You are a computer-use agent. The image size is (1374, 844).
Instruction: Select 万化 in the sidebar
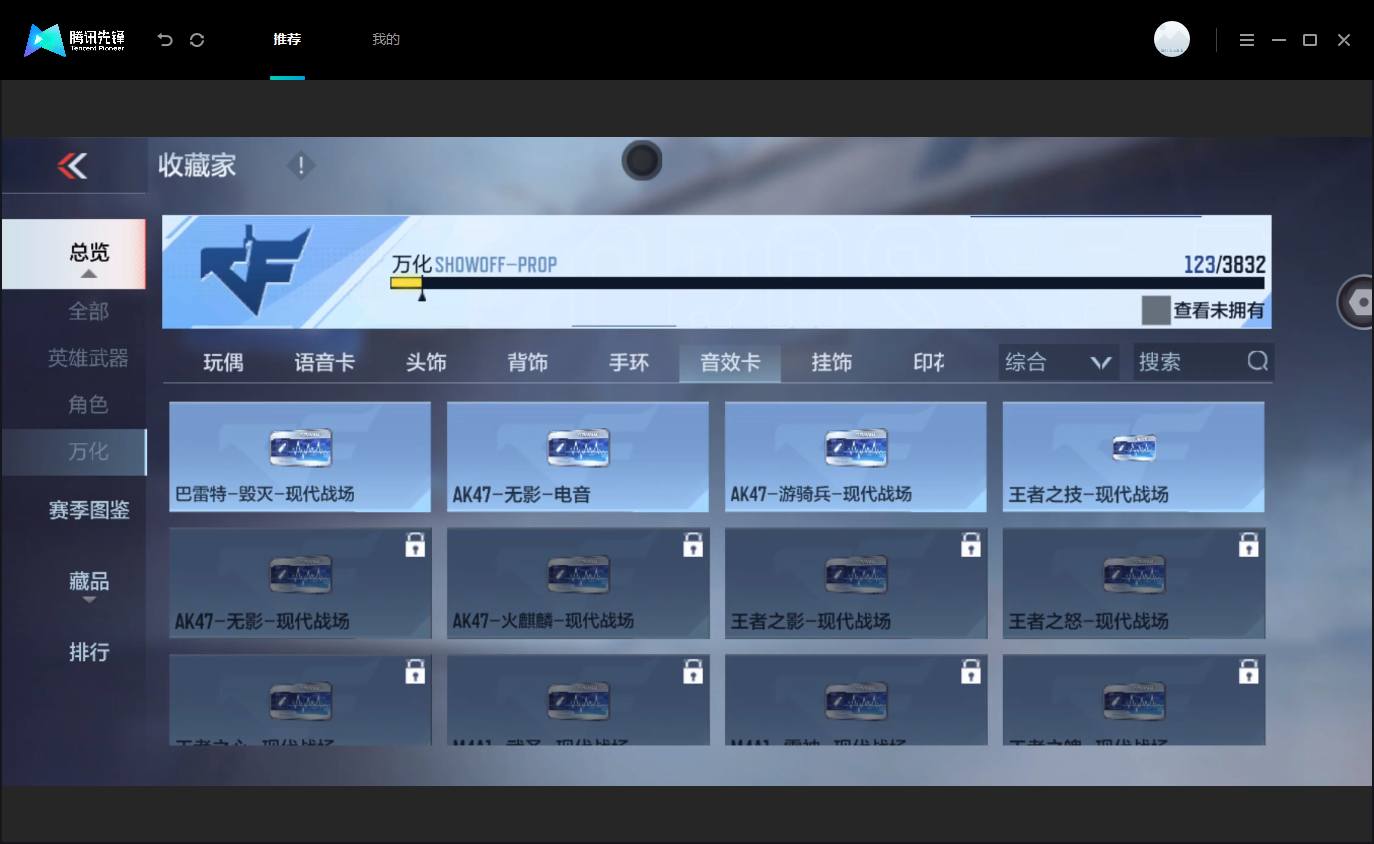(74, 452)
